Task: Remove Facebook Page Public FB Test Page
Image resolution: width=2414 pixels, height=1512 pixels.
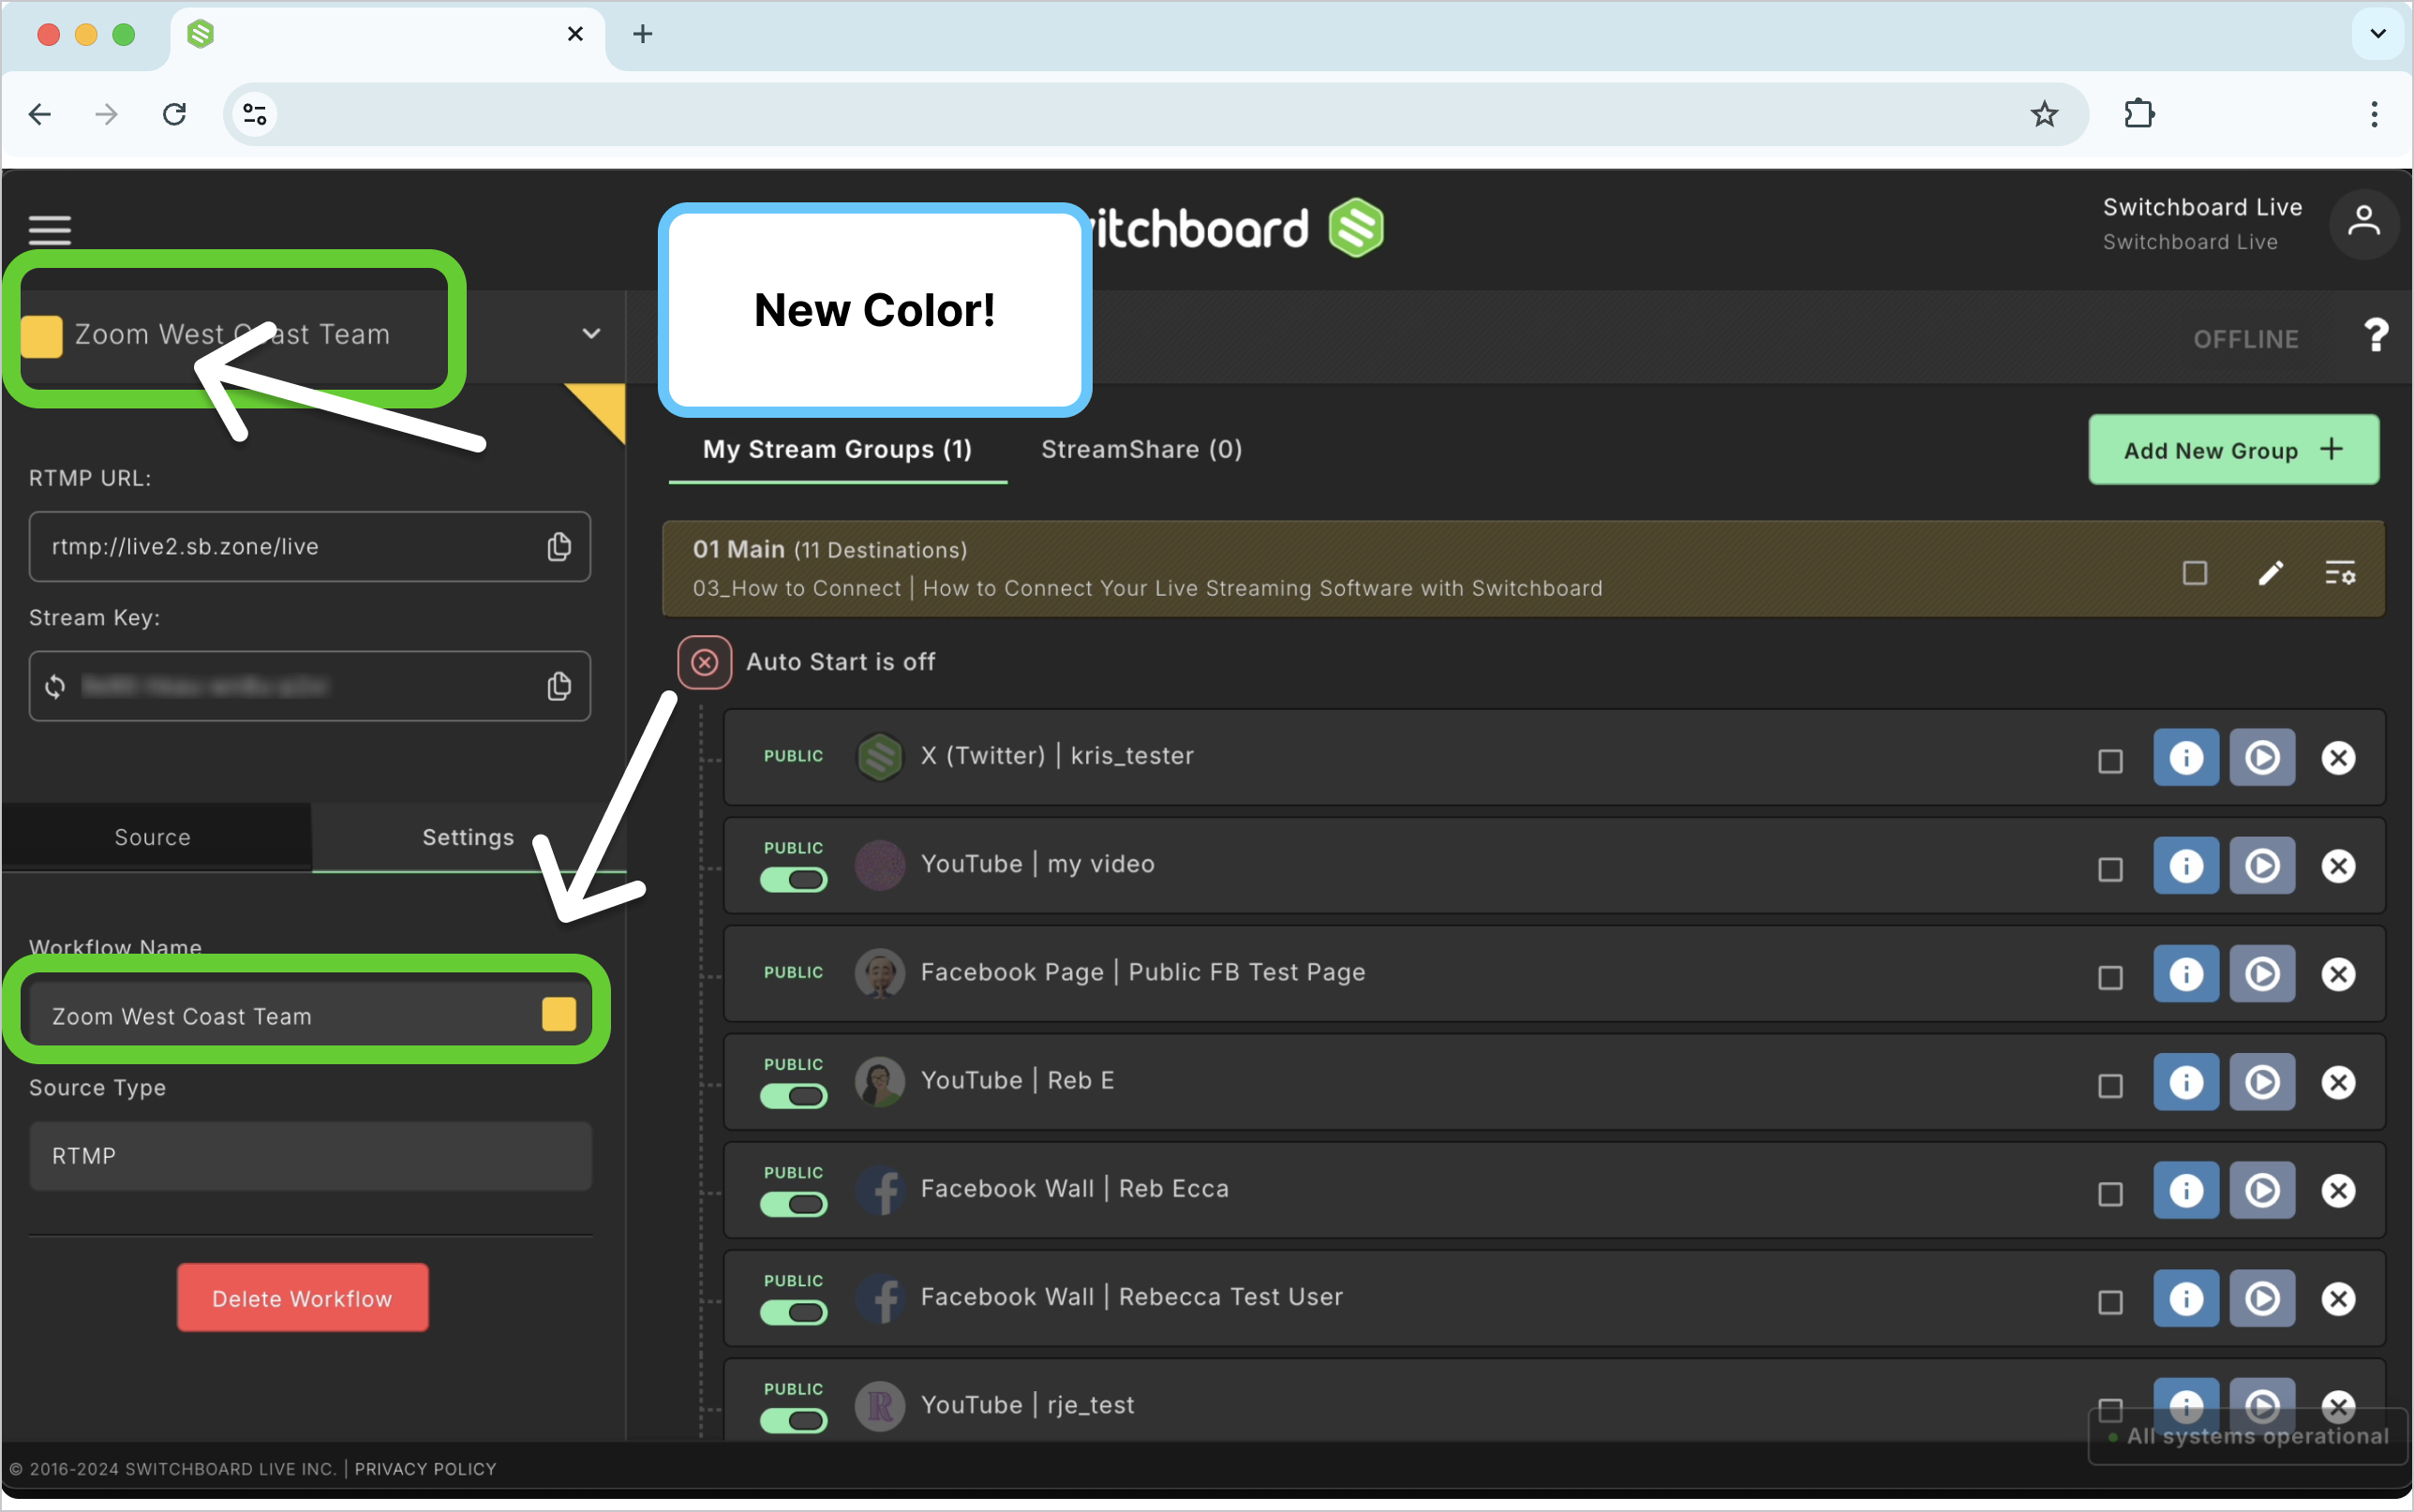Action: [2338, 974]
